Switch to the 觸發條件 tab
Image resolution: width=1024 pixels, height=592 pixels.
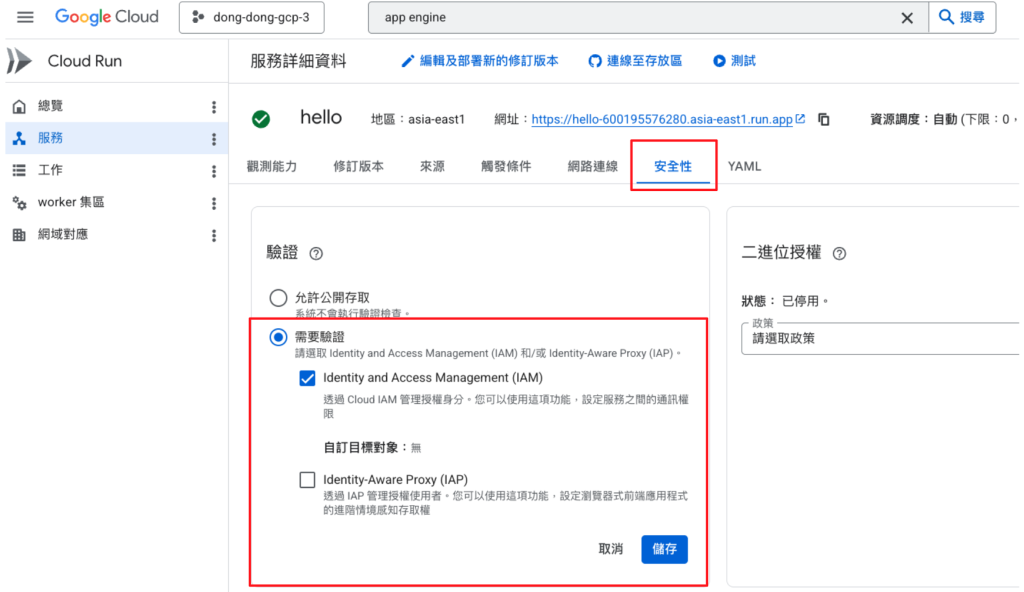506,166
